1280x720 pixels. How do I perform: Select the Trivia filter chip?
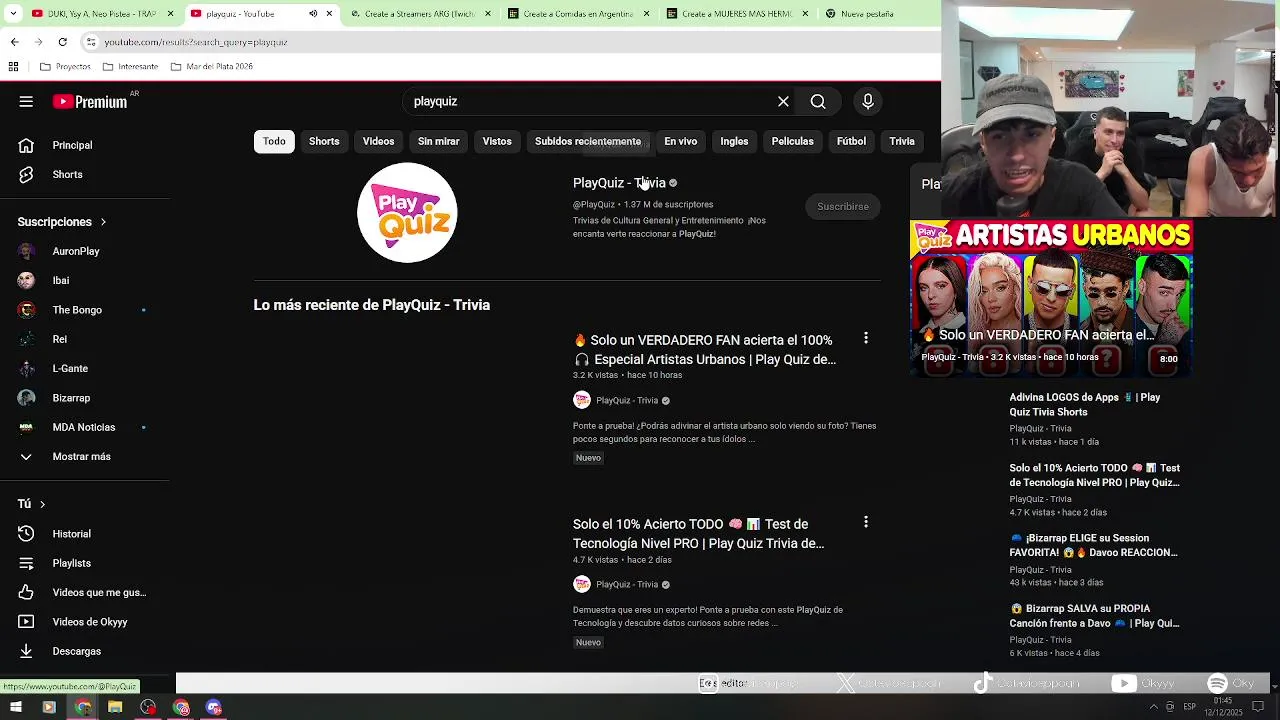(x=902, y=141)
